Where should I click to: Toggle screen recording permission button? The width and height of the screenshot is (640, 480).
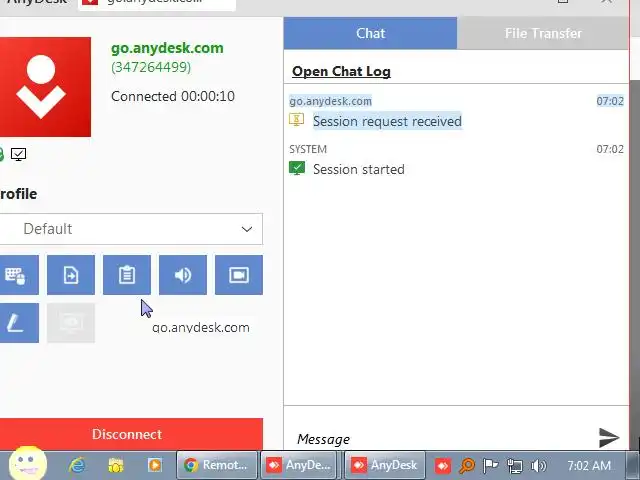coord(239,275)
